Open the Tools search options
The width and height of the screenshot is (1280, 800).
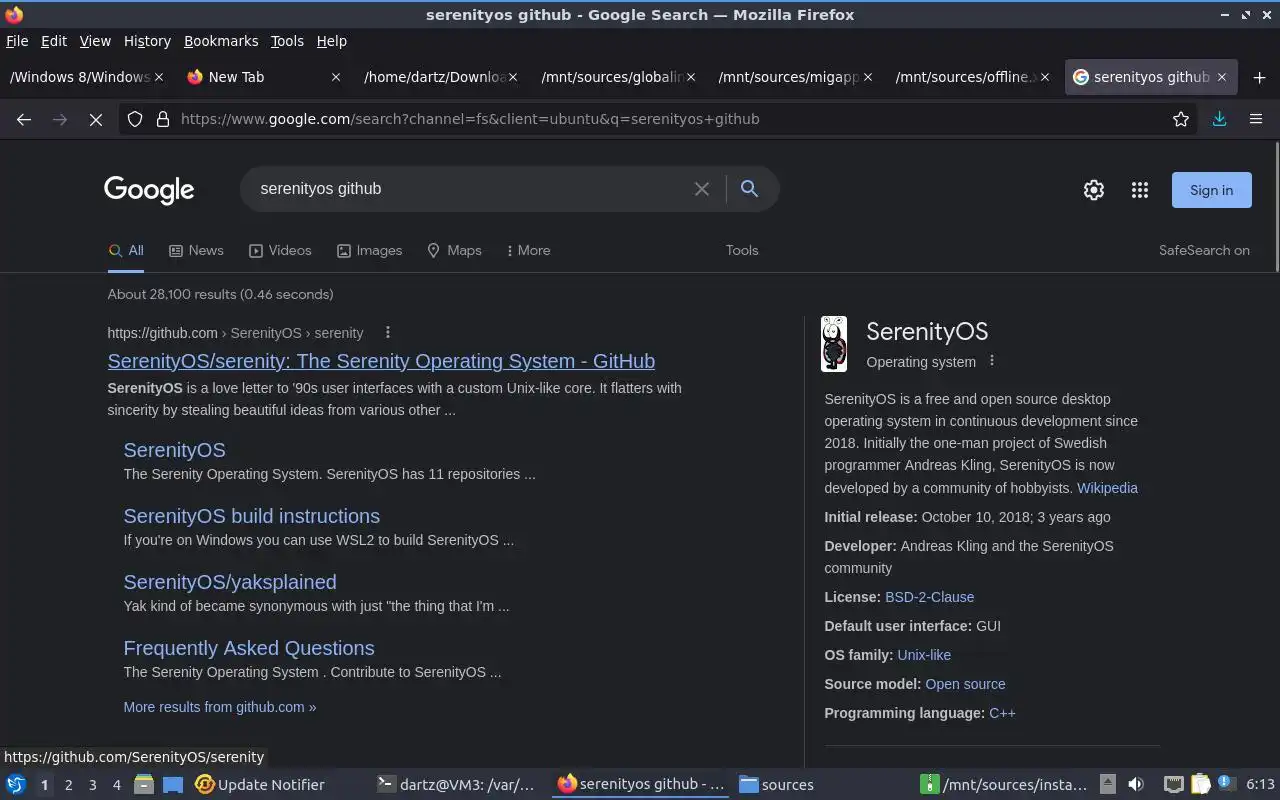click(x=742, y=251)
